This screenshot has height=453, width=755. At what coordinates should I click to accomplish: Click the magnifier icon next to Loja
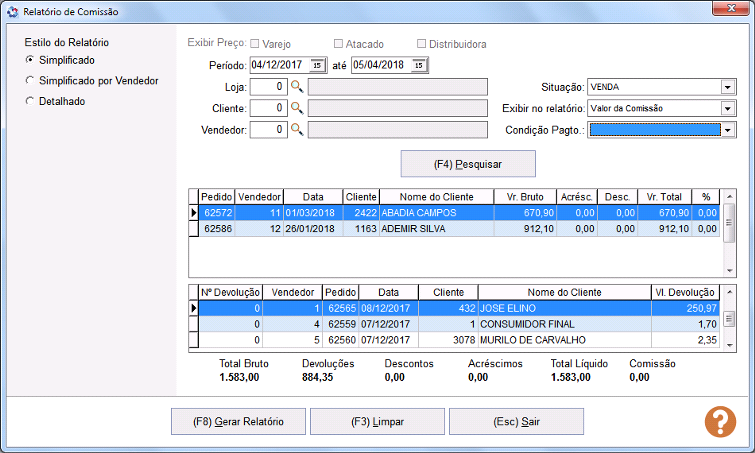[296, 87]
